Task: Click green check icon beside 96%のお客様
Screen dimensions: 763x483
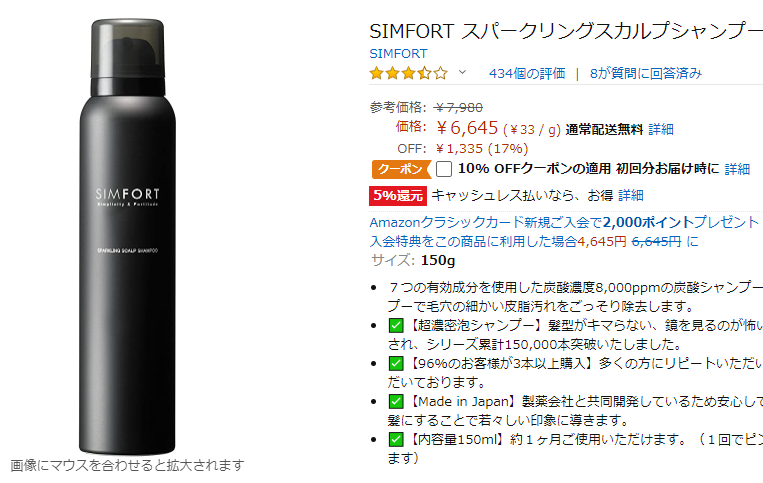Action: [x=396, y=363]
